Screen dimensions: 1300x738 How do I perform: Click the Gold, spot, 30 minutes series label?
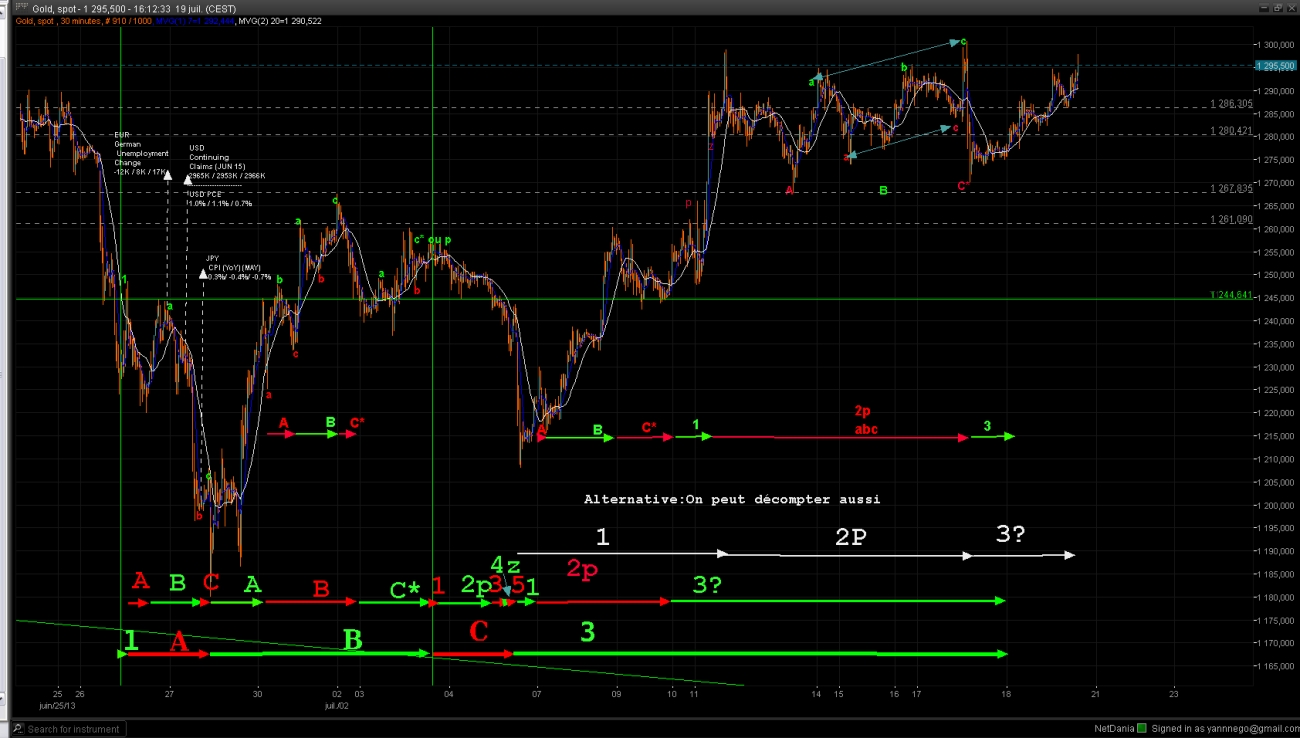[59, 20]
